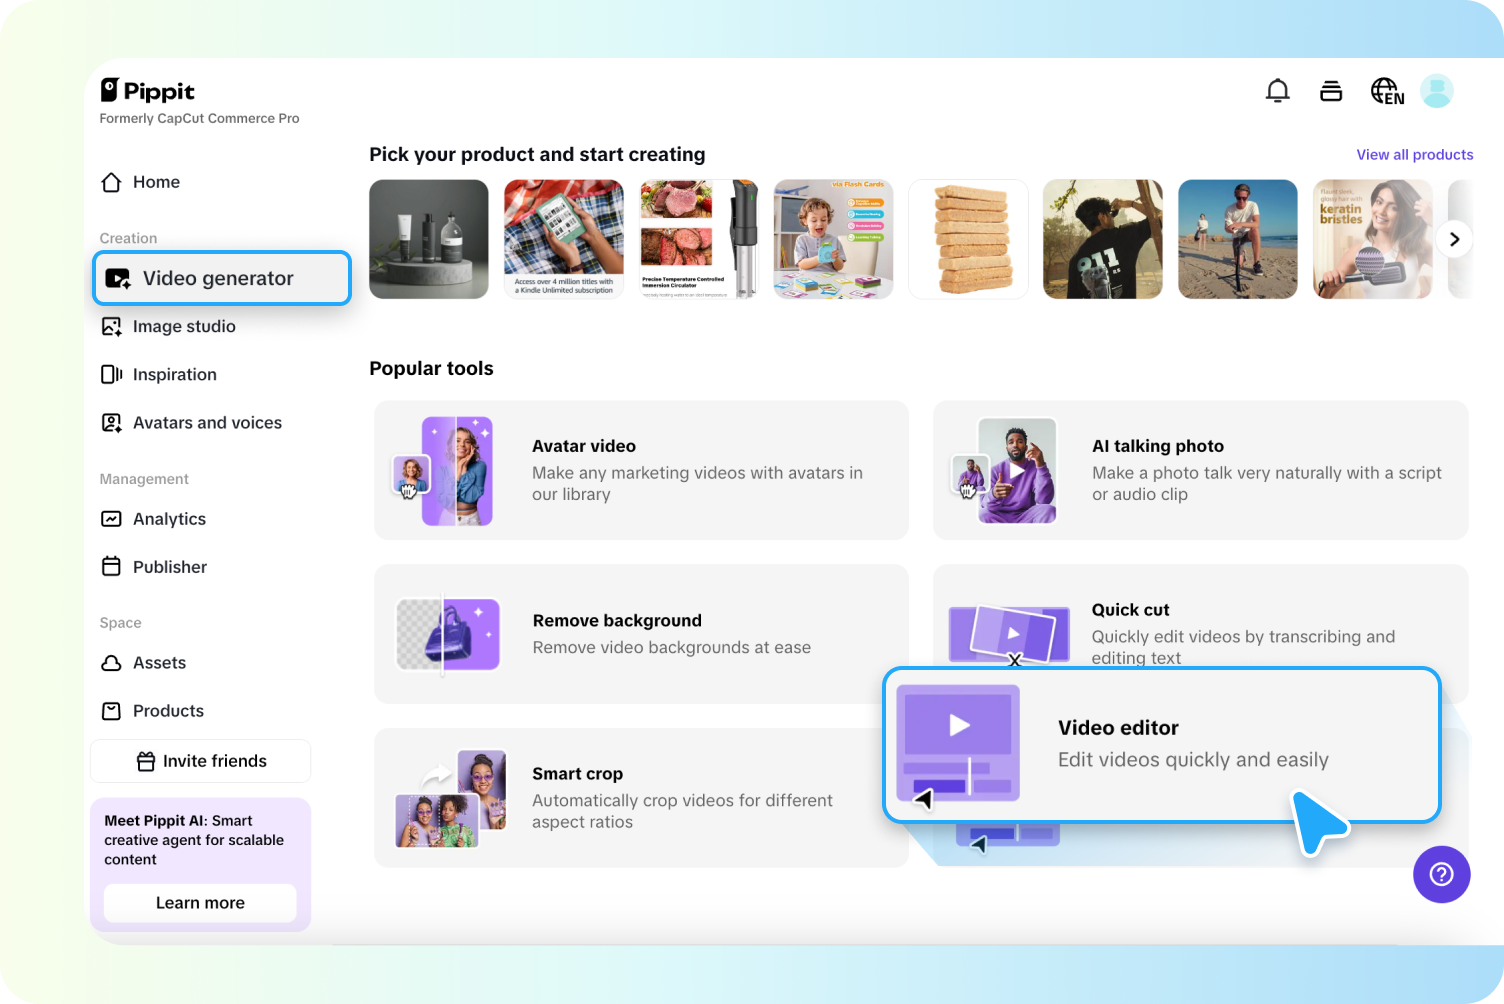Open the Analytics panel icon
The image size is (1504, 1004).
(111, 518)
